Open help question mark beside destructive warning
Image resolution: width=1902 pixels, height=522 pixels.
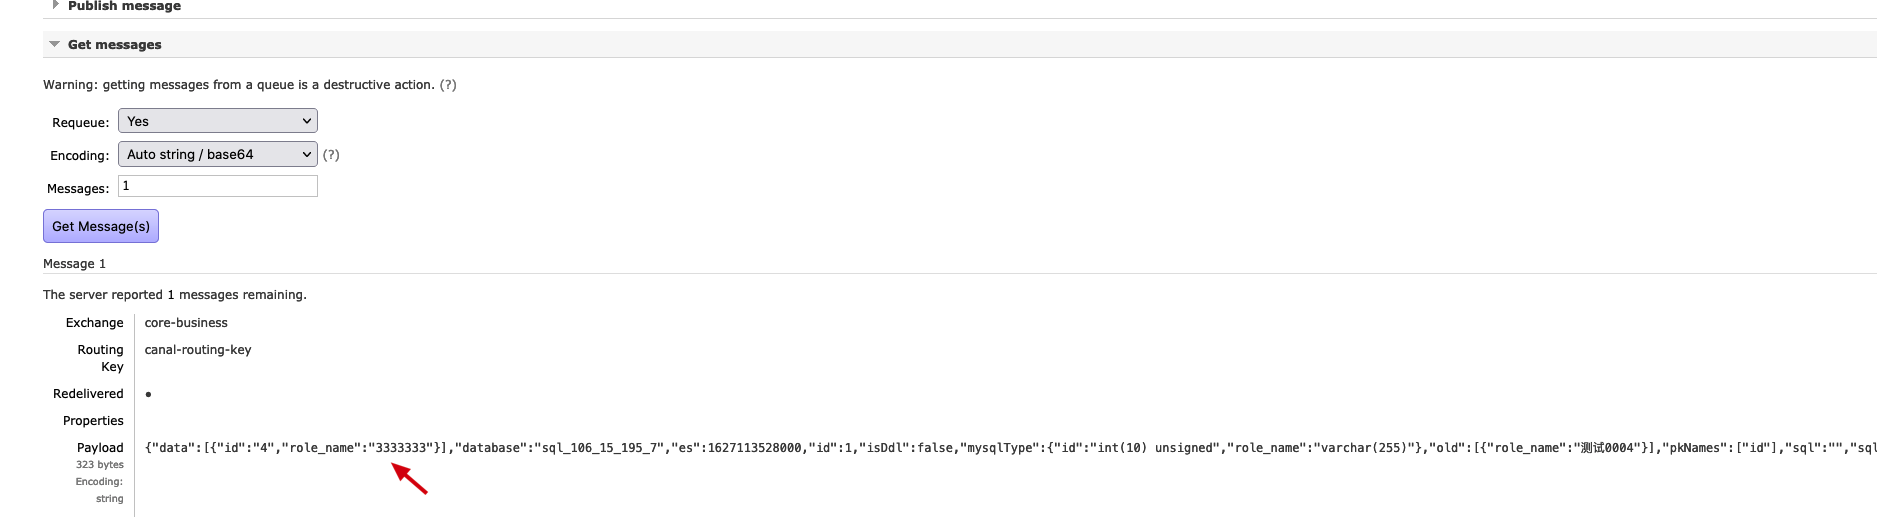point(448,85)
